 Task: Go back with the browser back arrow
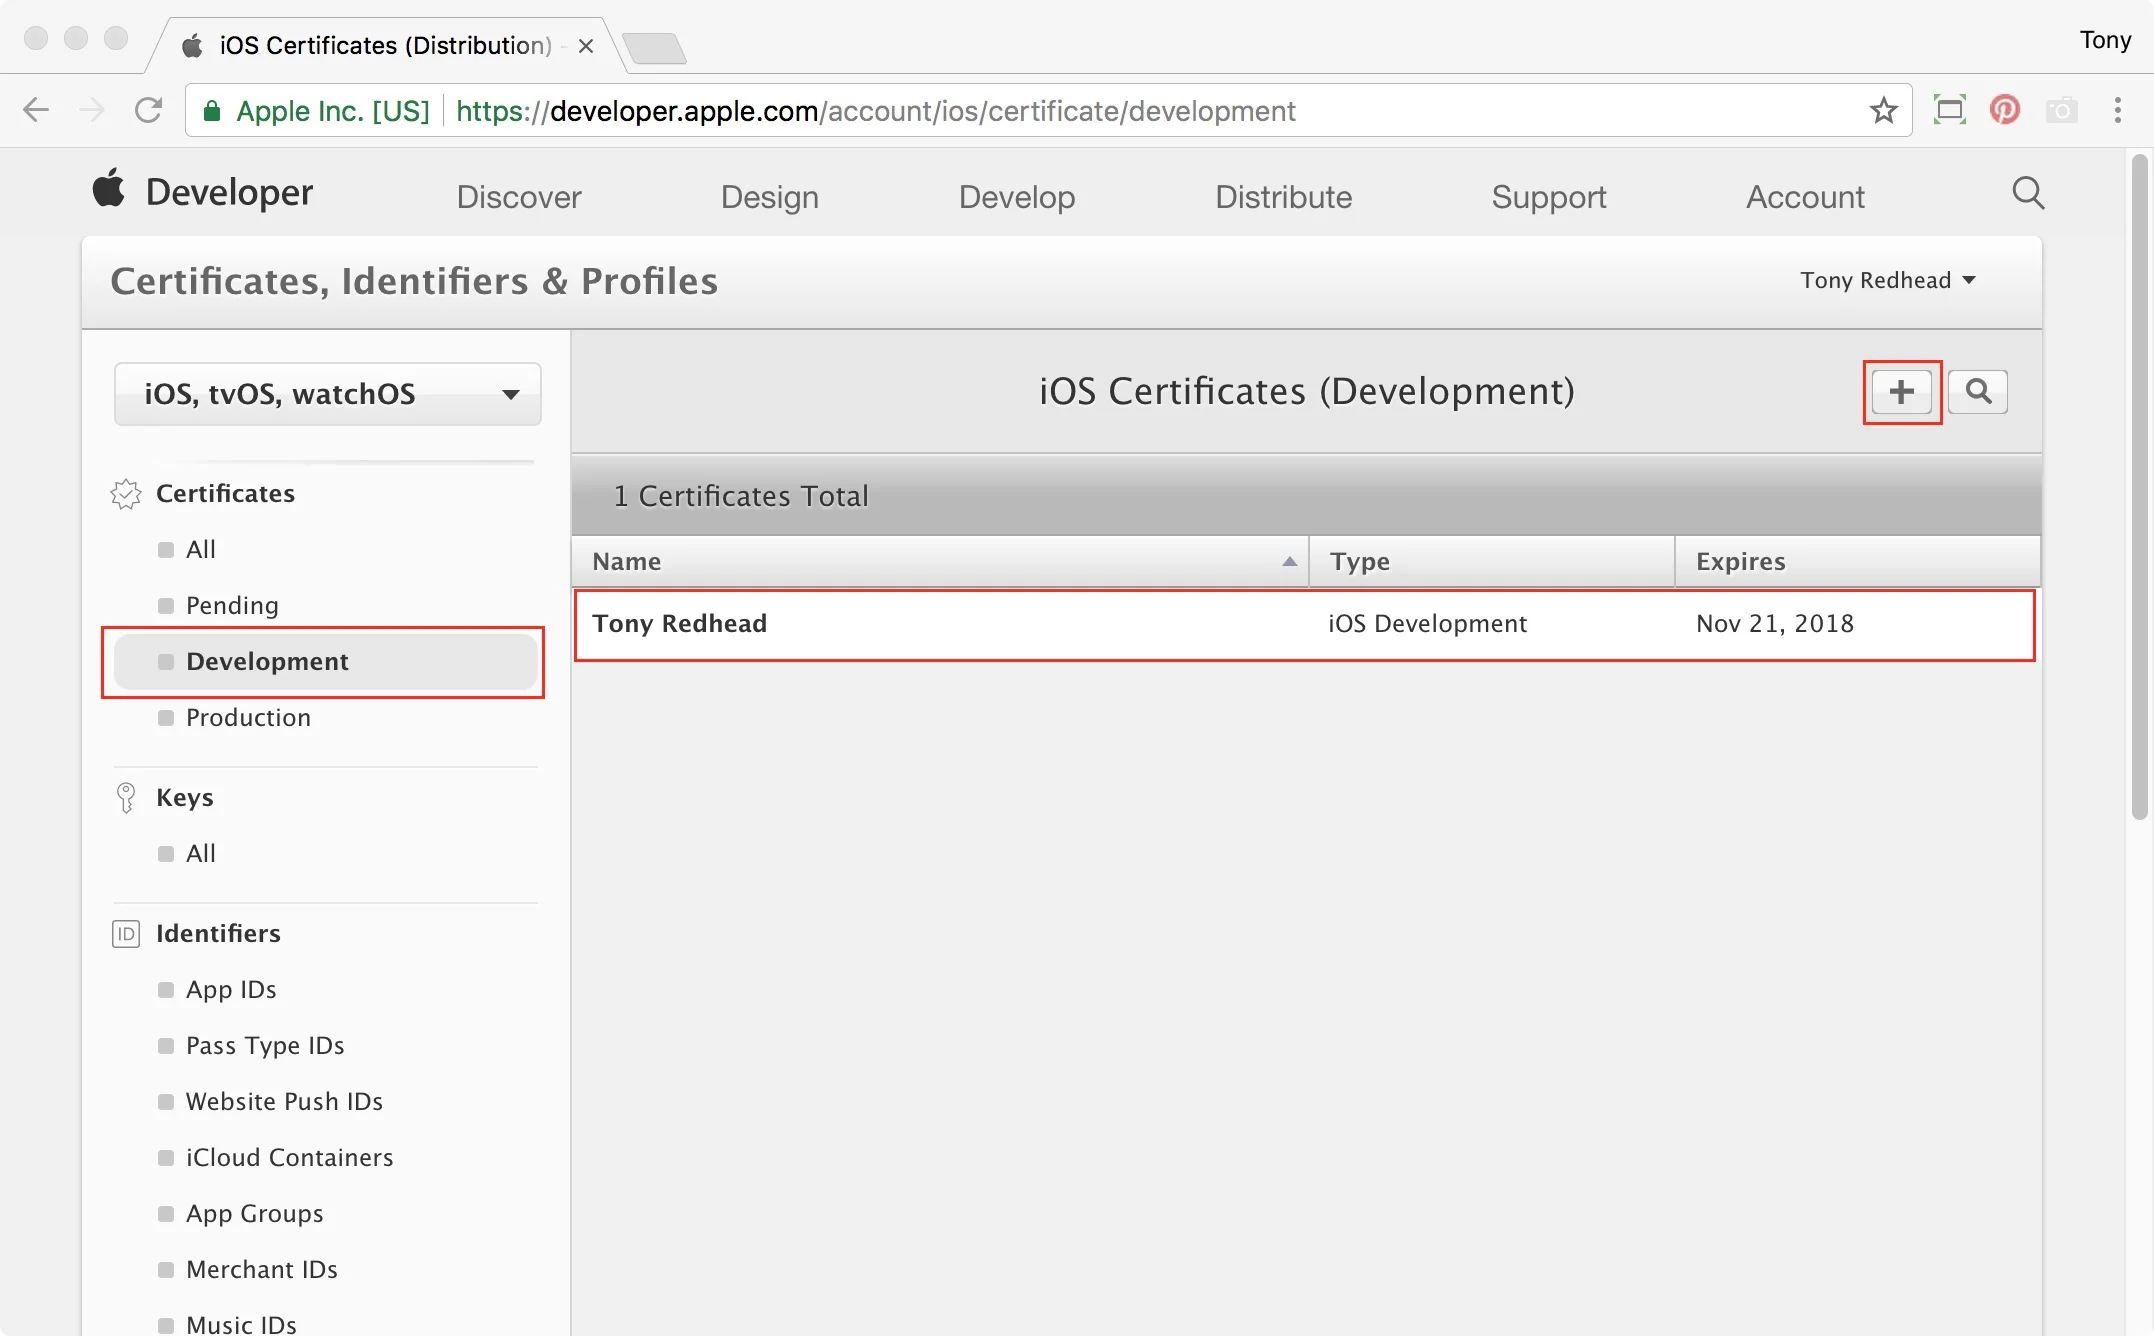point(36,110)
